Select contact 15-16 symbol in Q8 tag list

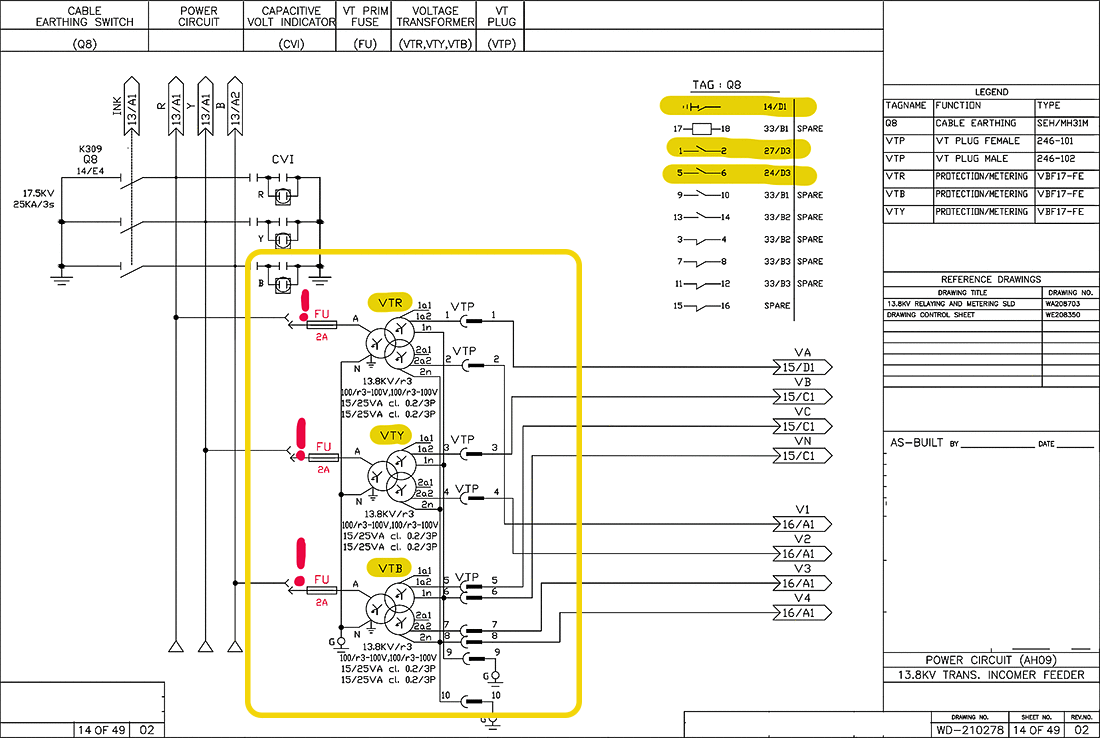click(x=702, y=307)
